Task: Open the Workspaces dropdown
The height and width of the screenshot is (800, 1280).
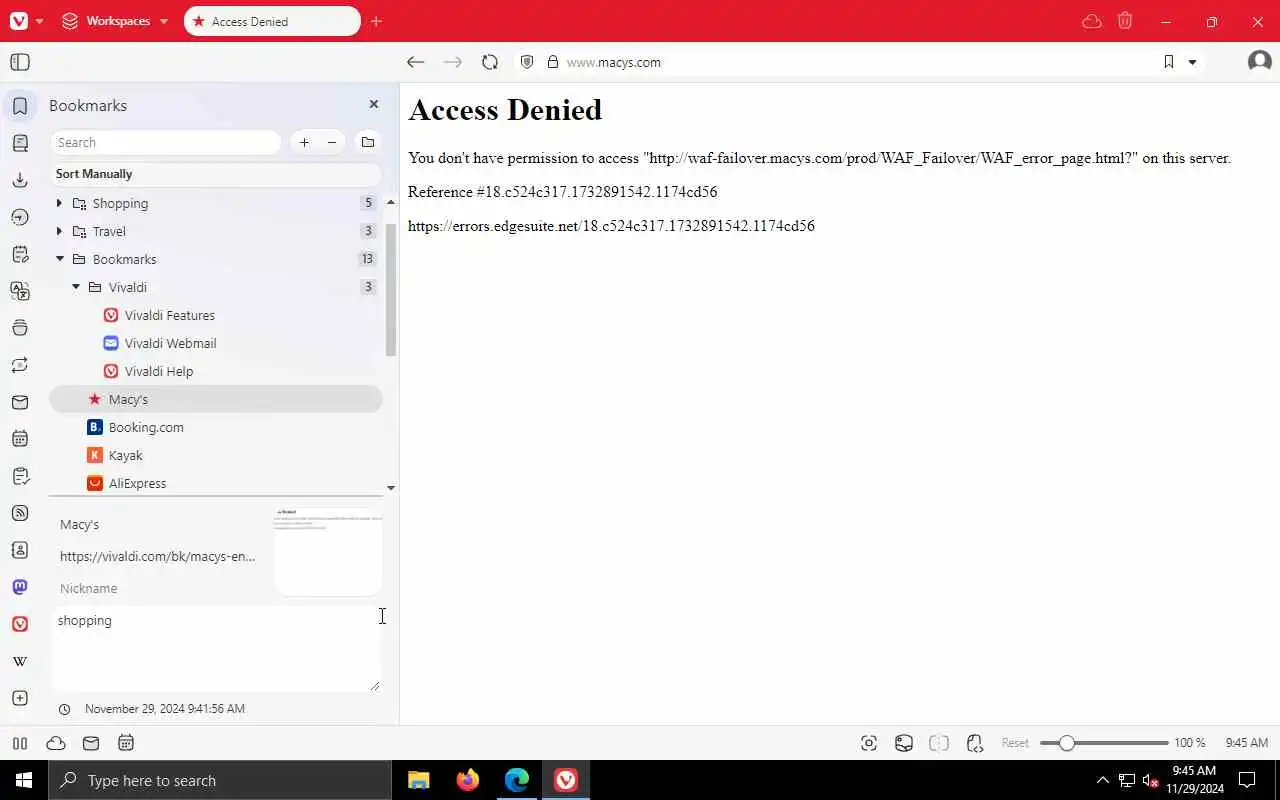Action: [115, 21]
